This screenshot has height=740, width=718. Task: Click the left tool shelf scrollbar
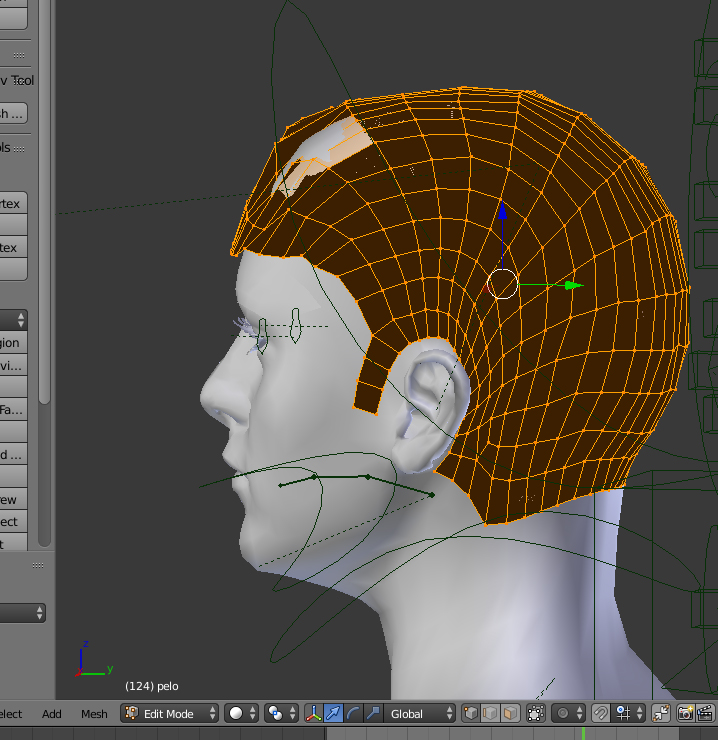click(44, 202)
